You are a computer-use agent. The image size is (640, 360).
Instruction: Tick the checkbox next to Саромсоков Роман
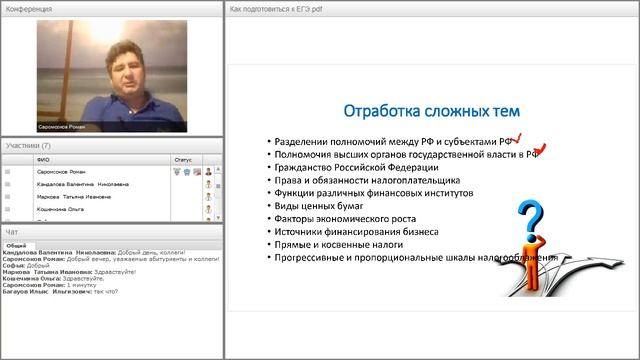point(7,172)
